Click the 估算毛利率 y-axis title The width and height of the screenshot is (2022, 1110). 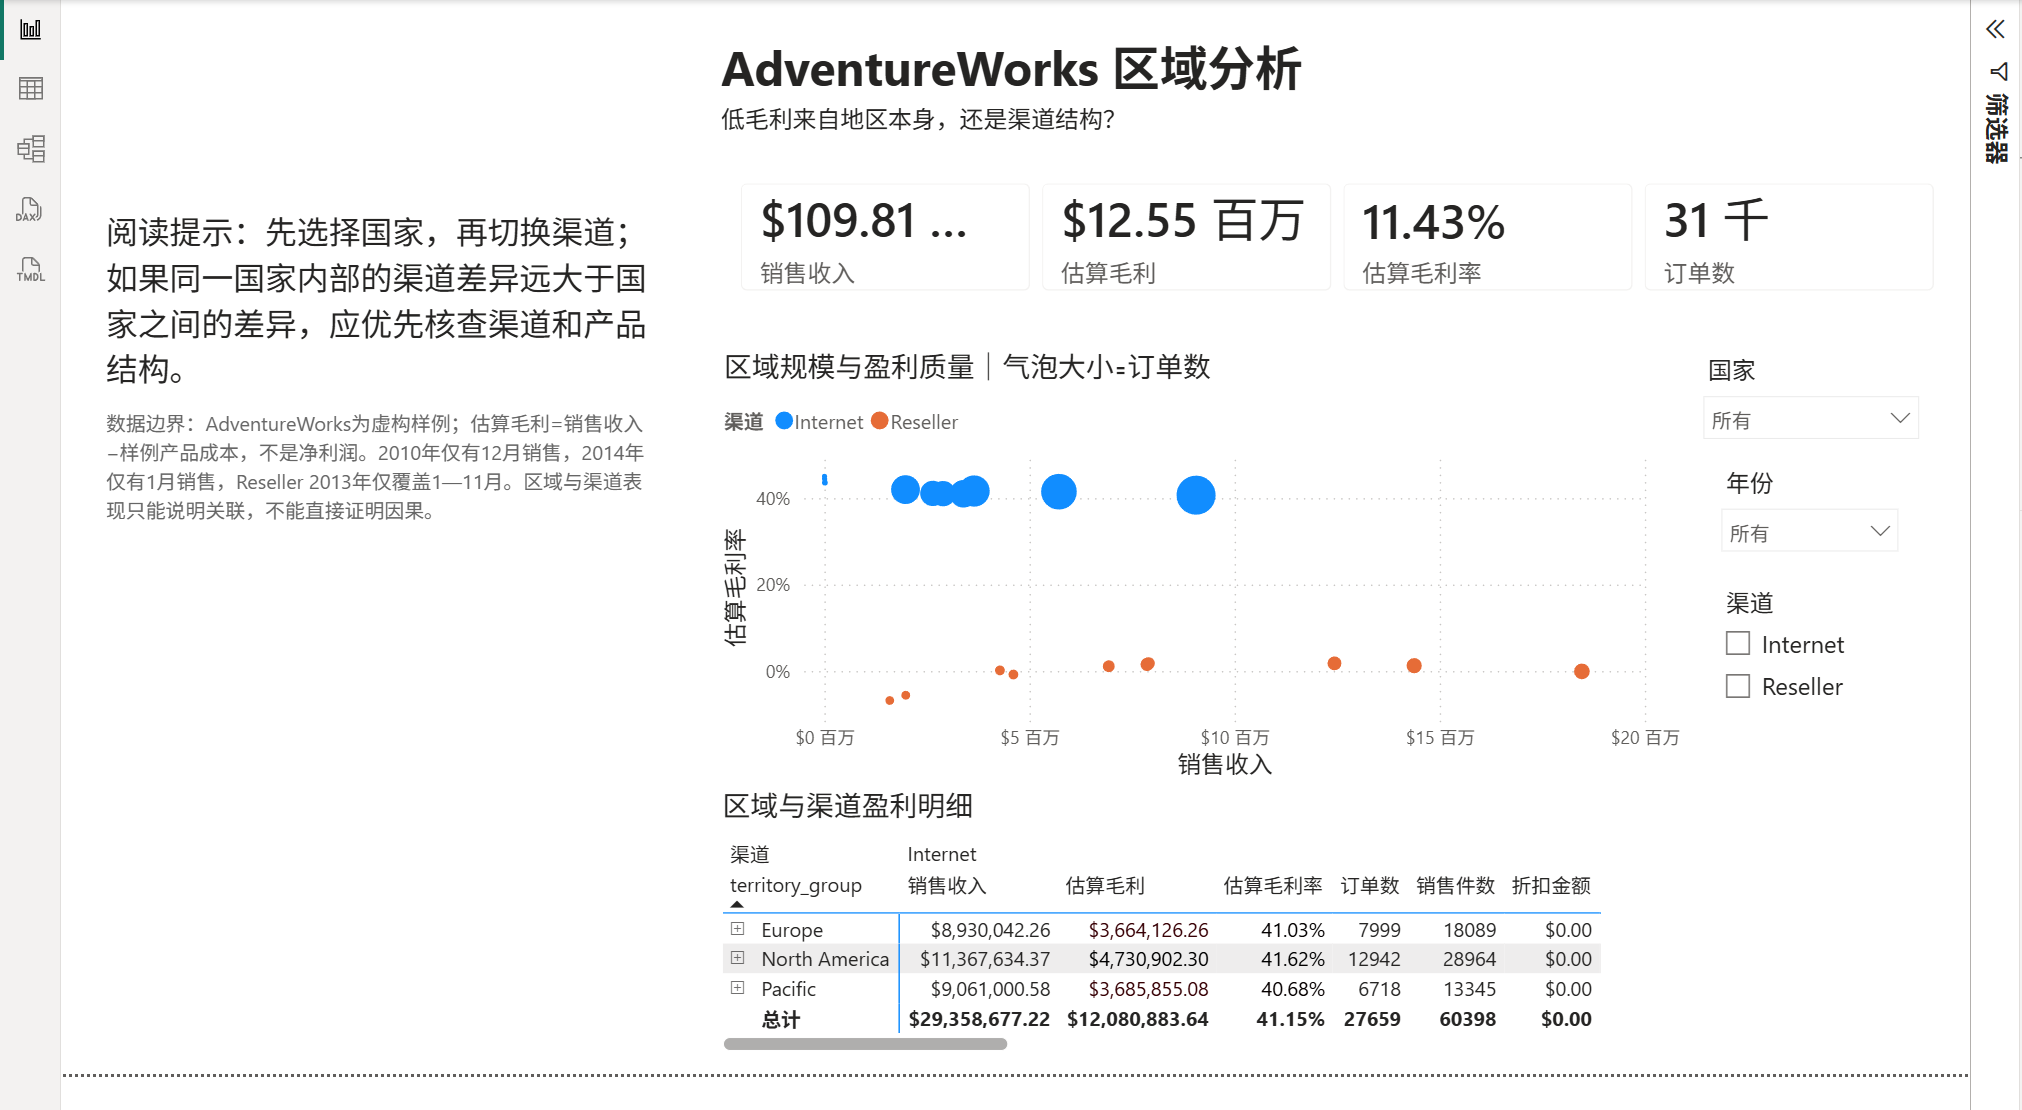735,587
